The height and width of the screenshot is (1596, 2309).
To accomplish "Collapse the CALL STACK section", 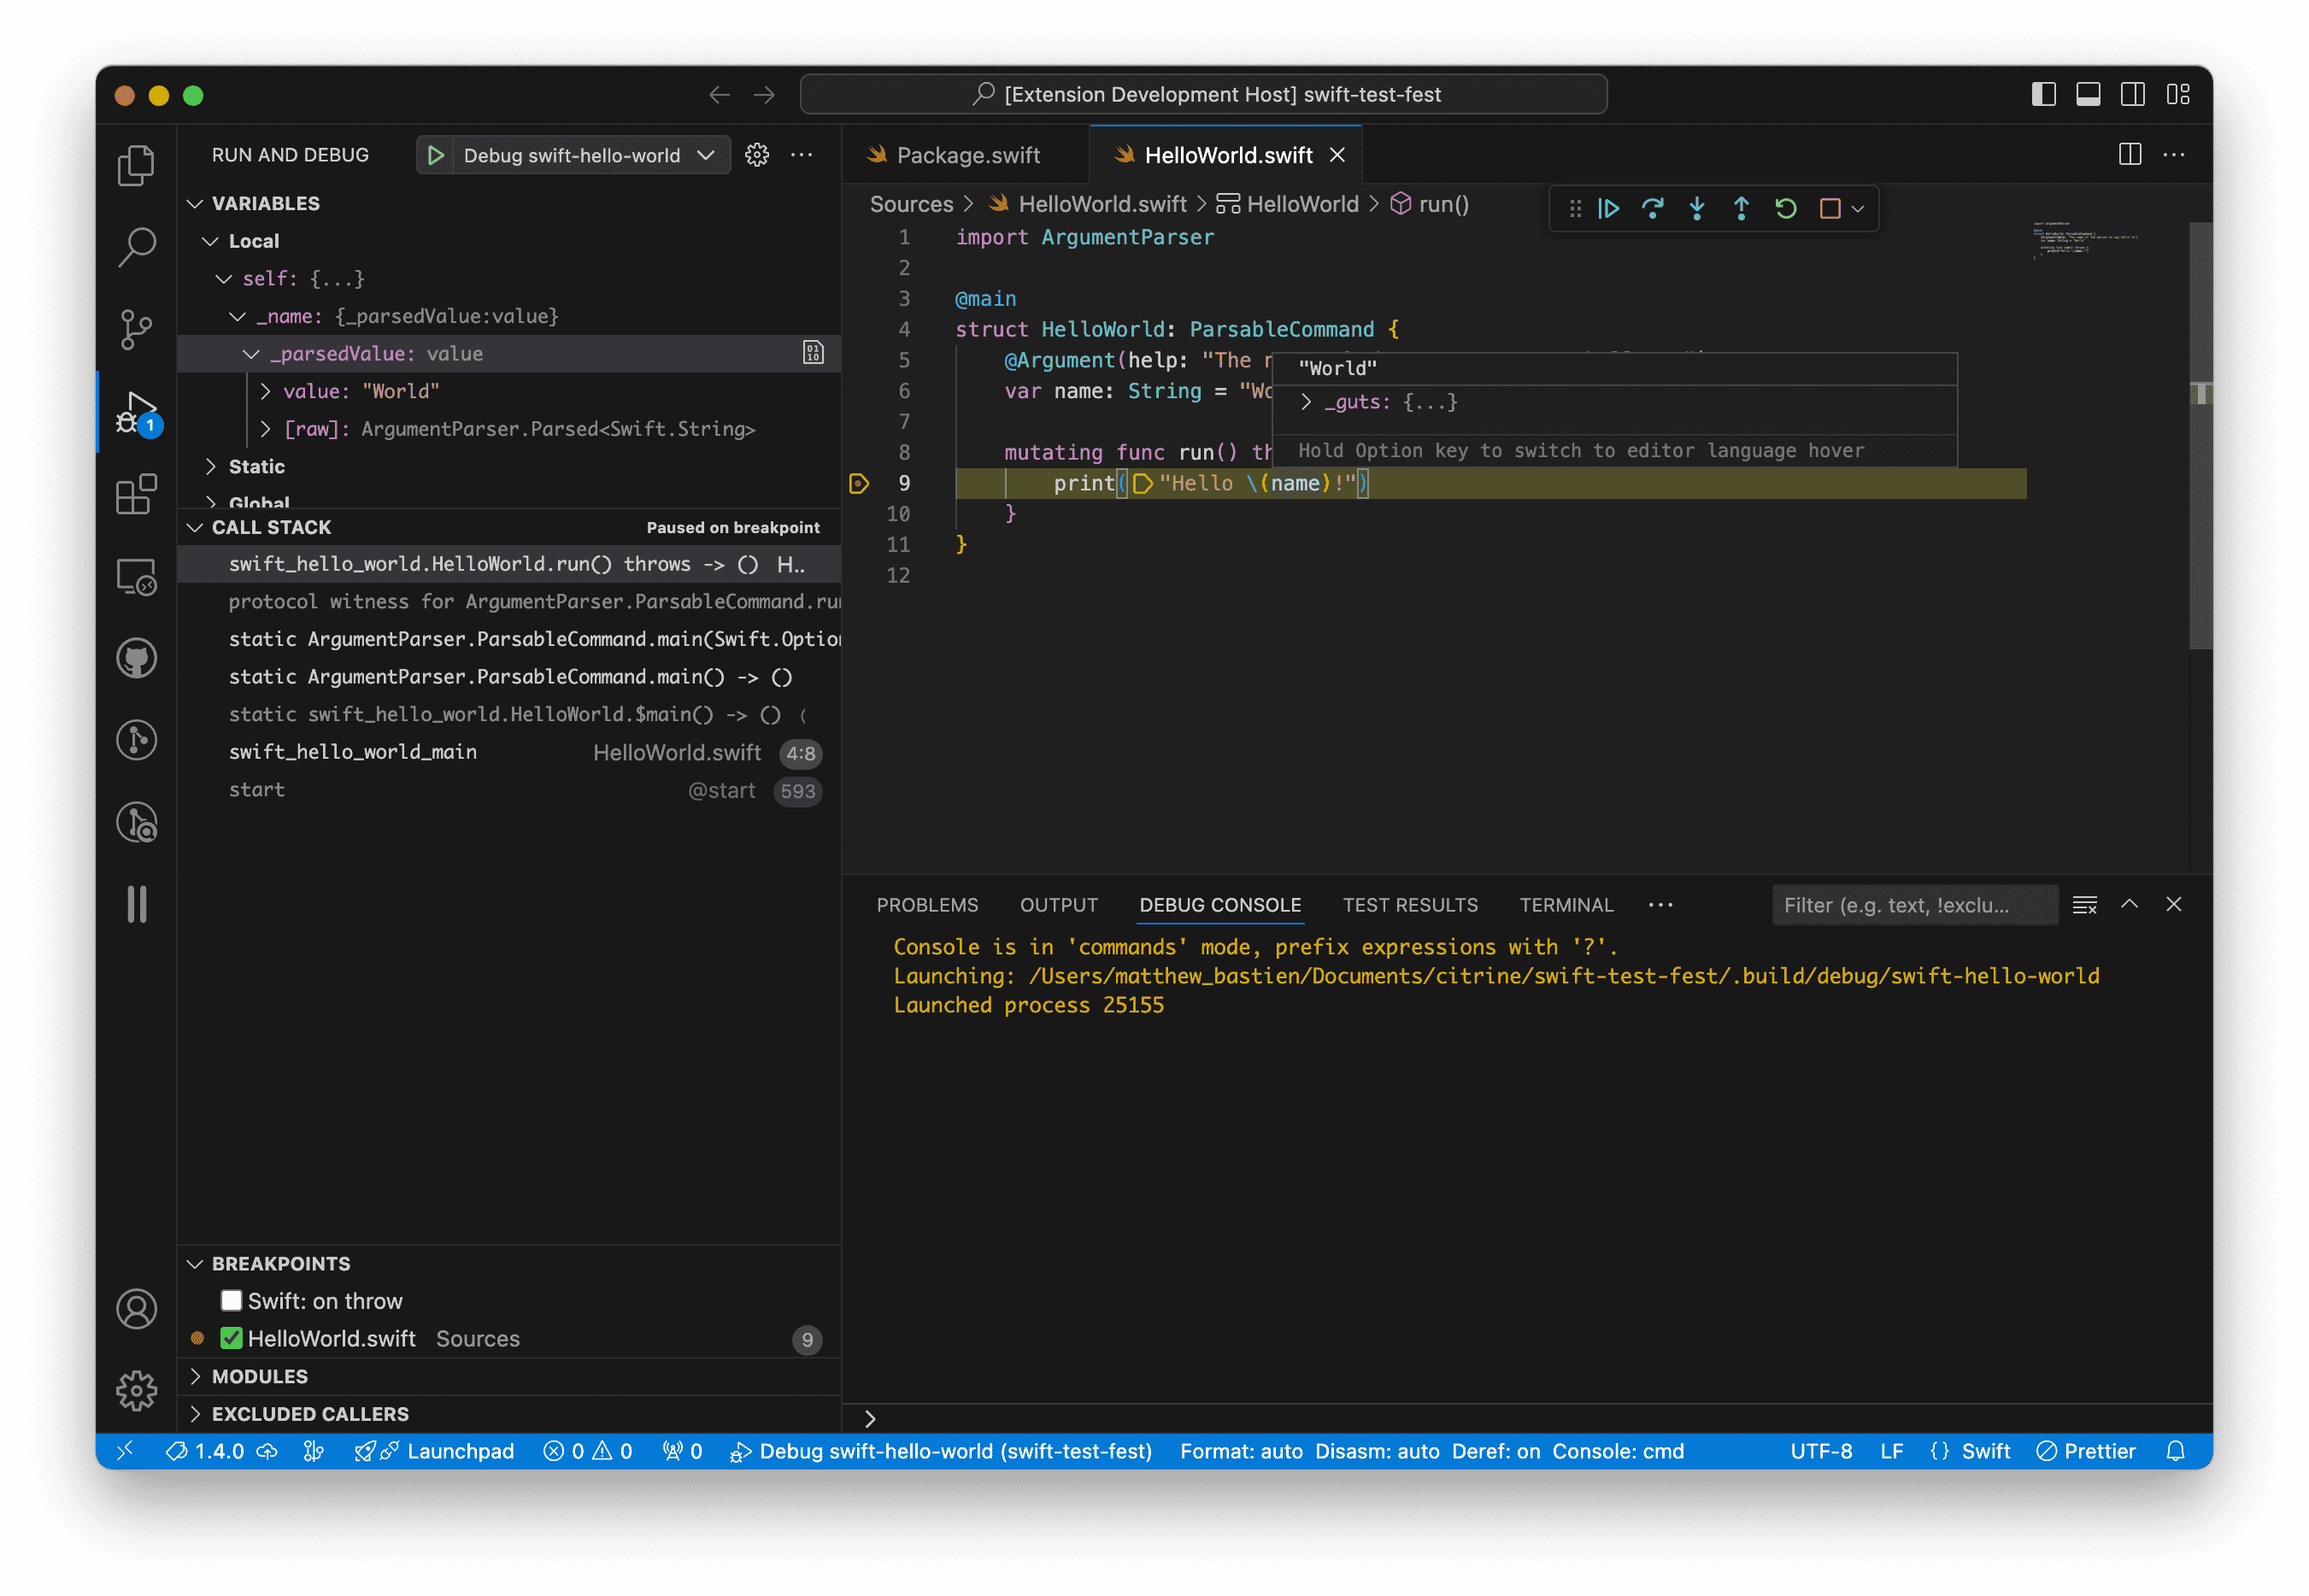I will click(195, 527).
